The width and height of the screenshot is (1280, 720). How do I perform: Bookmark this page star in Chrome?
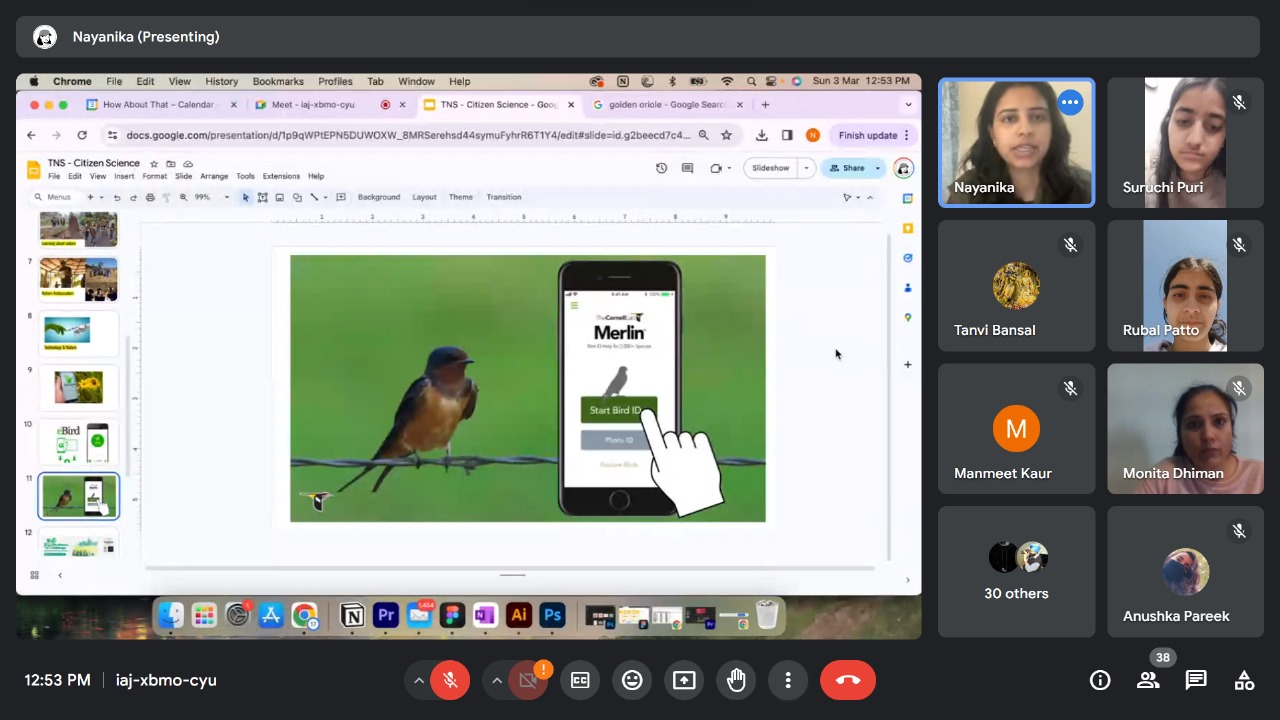click(x=726, y=135)
